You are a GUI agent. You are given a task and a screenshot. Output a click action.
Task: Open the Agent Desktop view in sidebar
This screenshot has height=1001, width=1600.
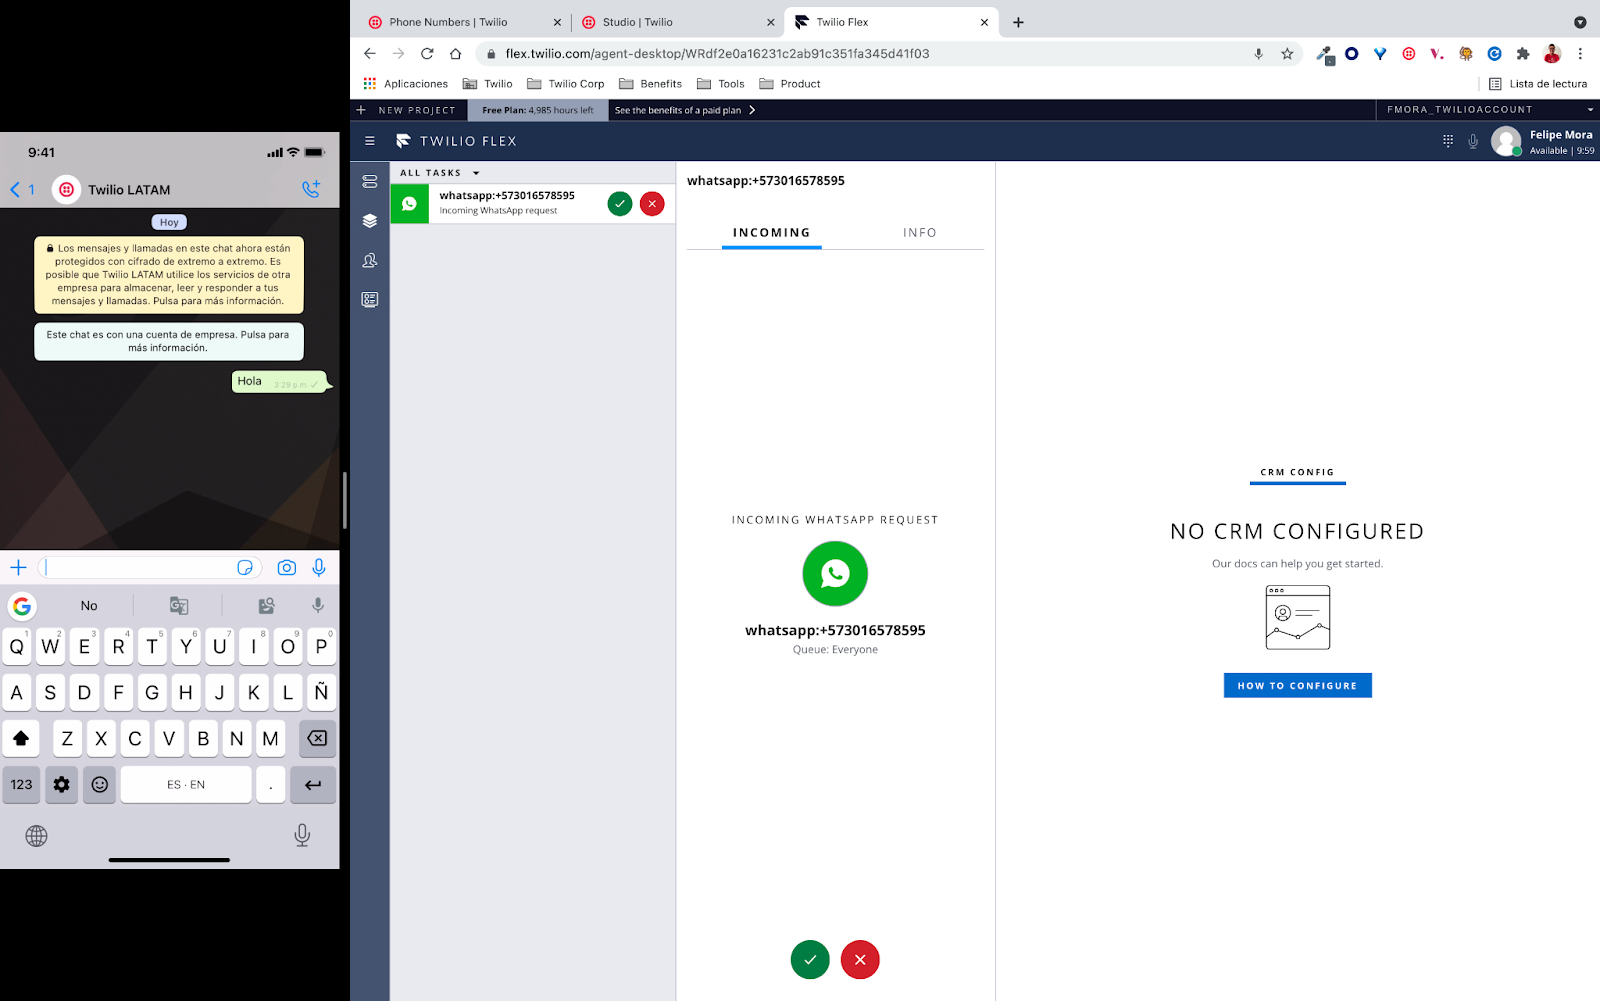click(370, 182)
